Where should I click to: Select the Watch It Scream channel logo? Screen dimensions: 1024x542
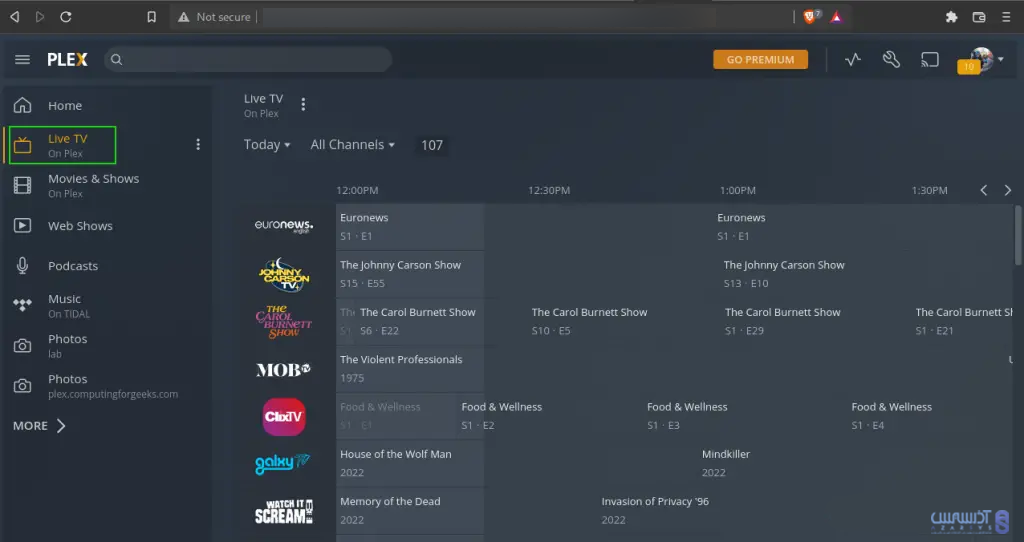coord(283,512)
